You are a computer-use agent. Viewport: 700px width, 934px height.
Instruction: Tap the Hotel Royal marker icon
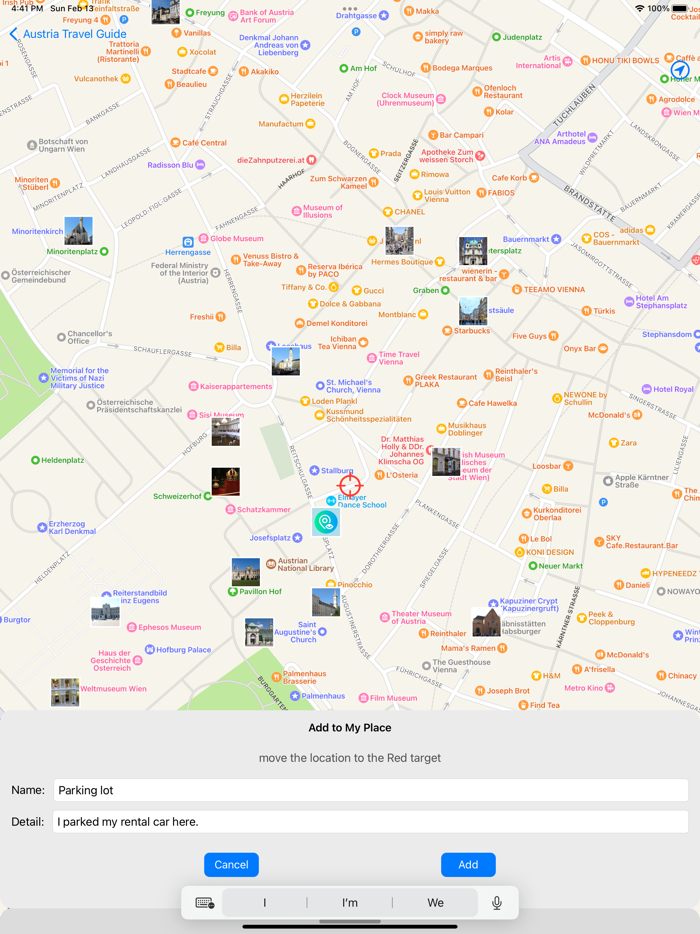(x=646, y=389)
